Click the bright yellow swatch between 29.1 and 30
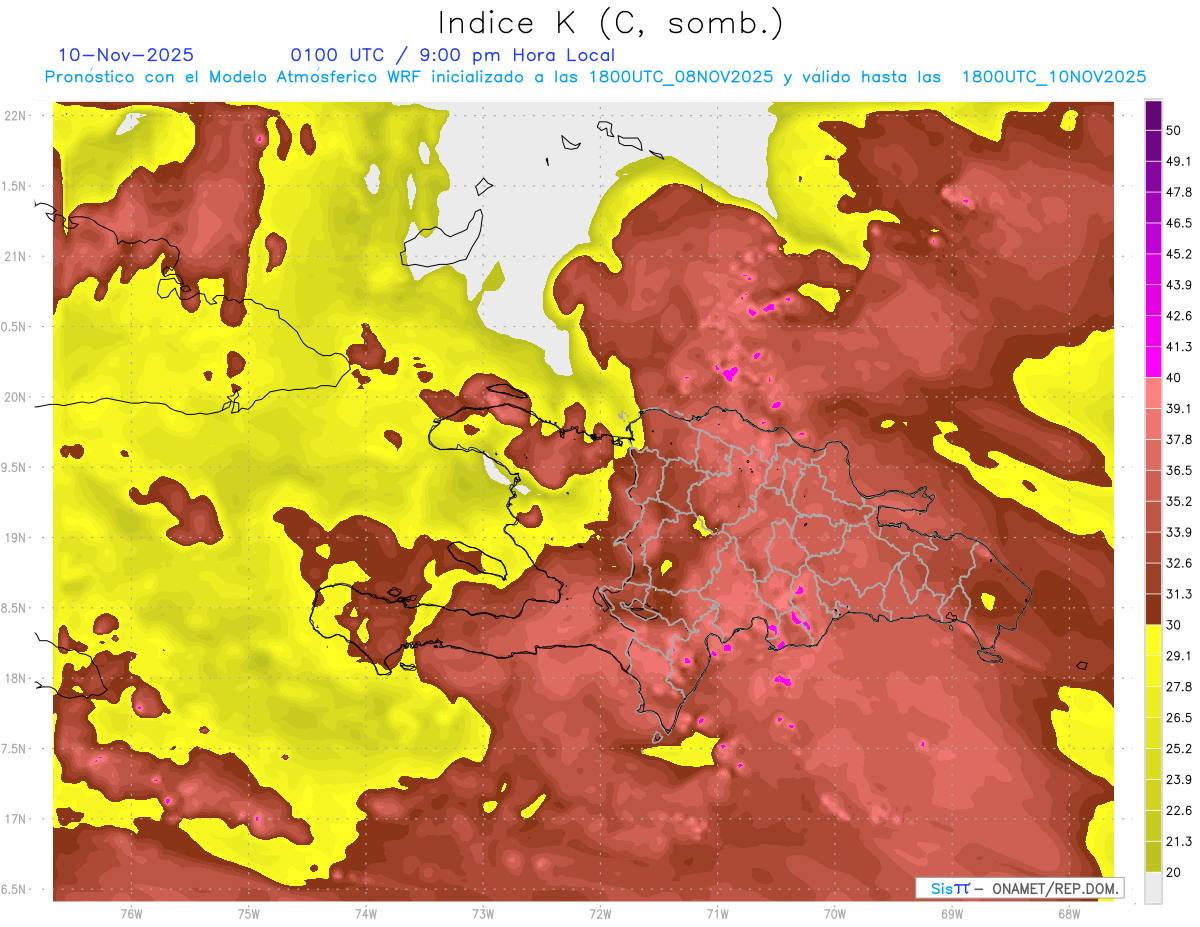The height and width of the screenshot is (927, 1200). [1153, 640]
